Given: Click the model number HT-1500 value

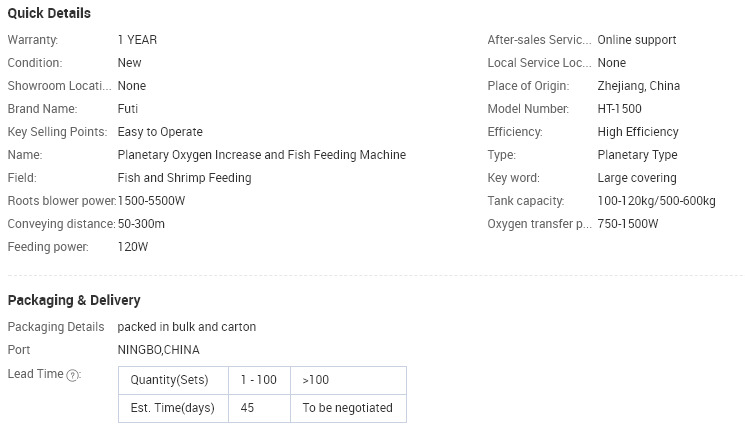Looking at the screenshot, I should [620, 108].
